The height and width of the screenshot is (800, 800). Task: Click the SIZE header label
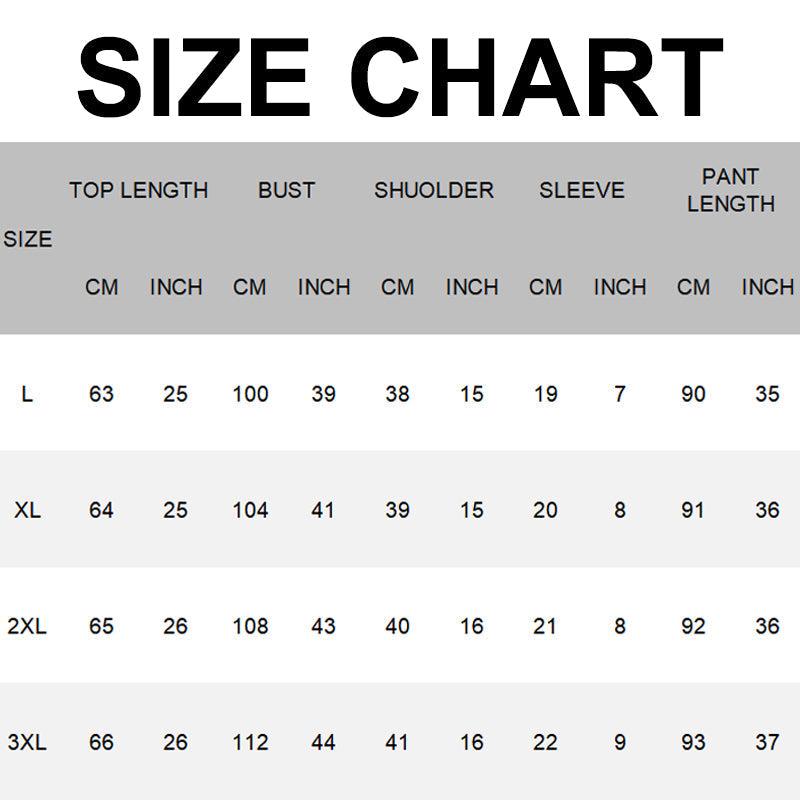[27, 239]
